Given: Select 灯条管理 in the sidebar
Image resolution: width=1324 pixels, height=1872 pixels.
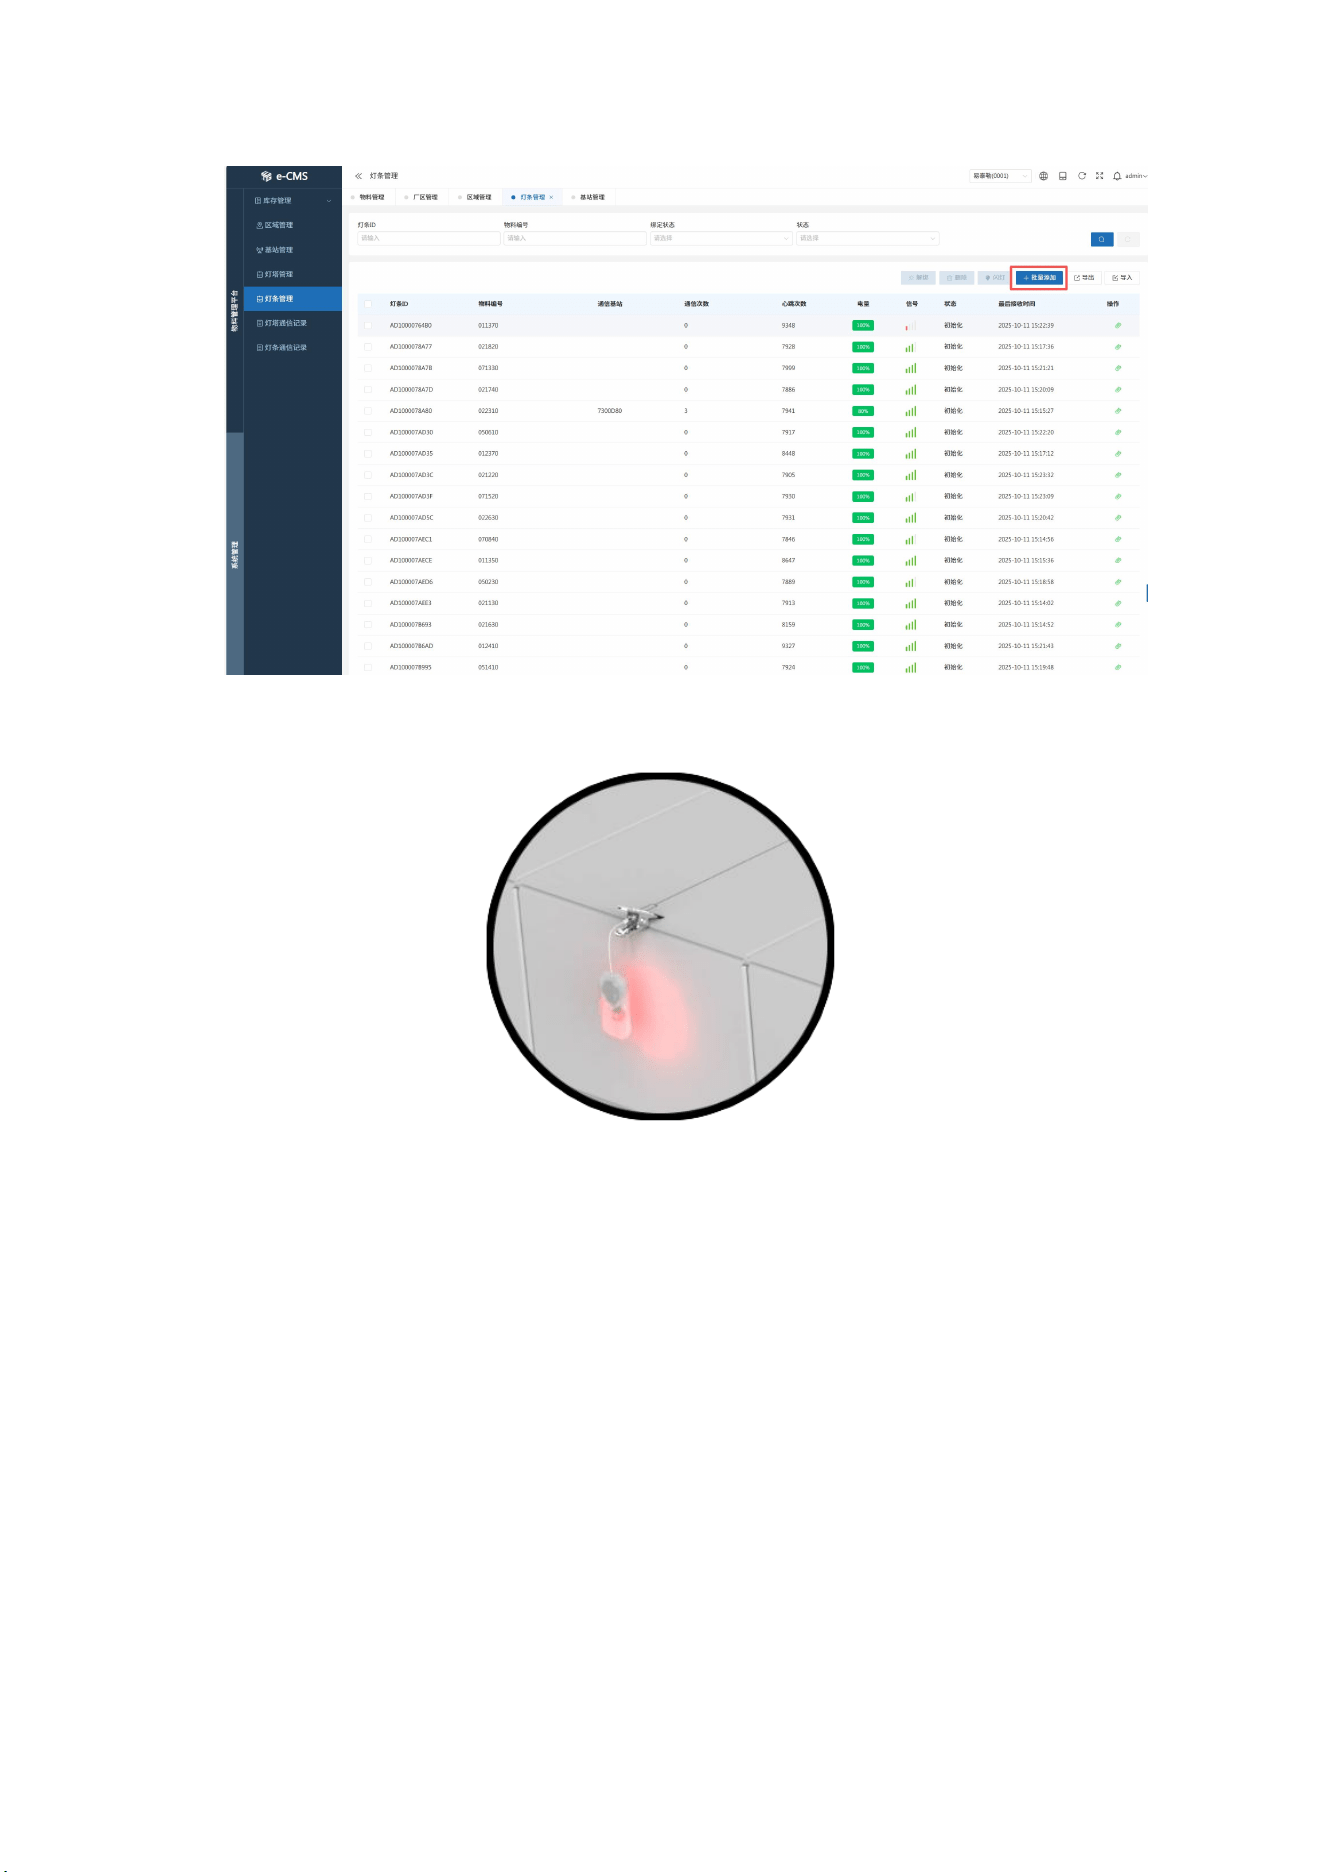Looking at the screenshot, I should click(293, 299).
